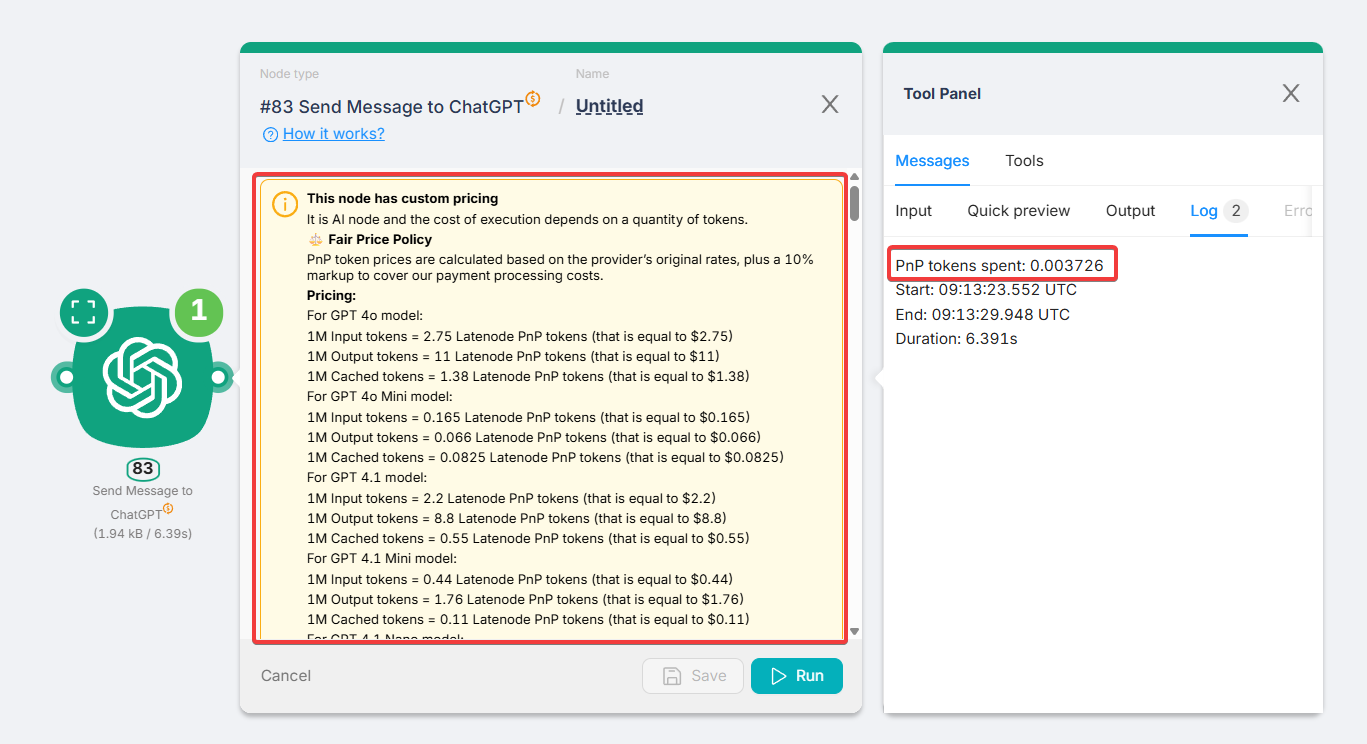Switch to the Tools tab
The height and width of the screenshot is (744, 1367).
[1024, 161]
